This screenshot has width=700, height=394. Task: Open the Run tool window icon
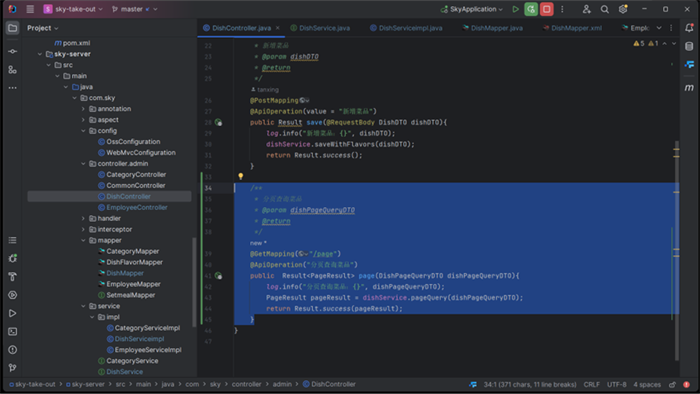click(12, 313)
